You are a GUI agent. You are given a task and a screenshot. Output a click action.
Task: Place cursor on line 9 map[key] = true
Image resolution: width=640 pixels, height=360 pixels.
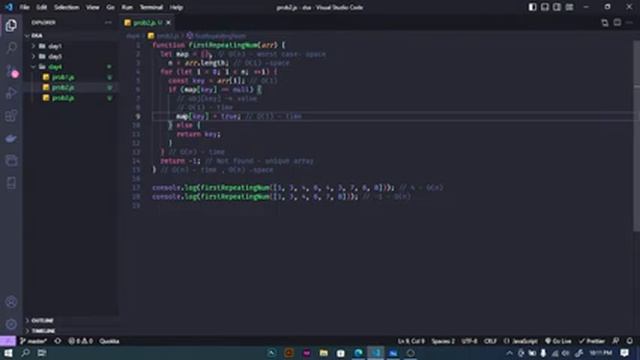(x=208, y=116)
